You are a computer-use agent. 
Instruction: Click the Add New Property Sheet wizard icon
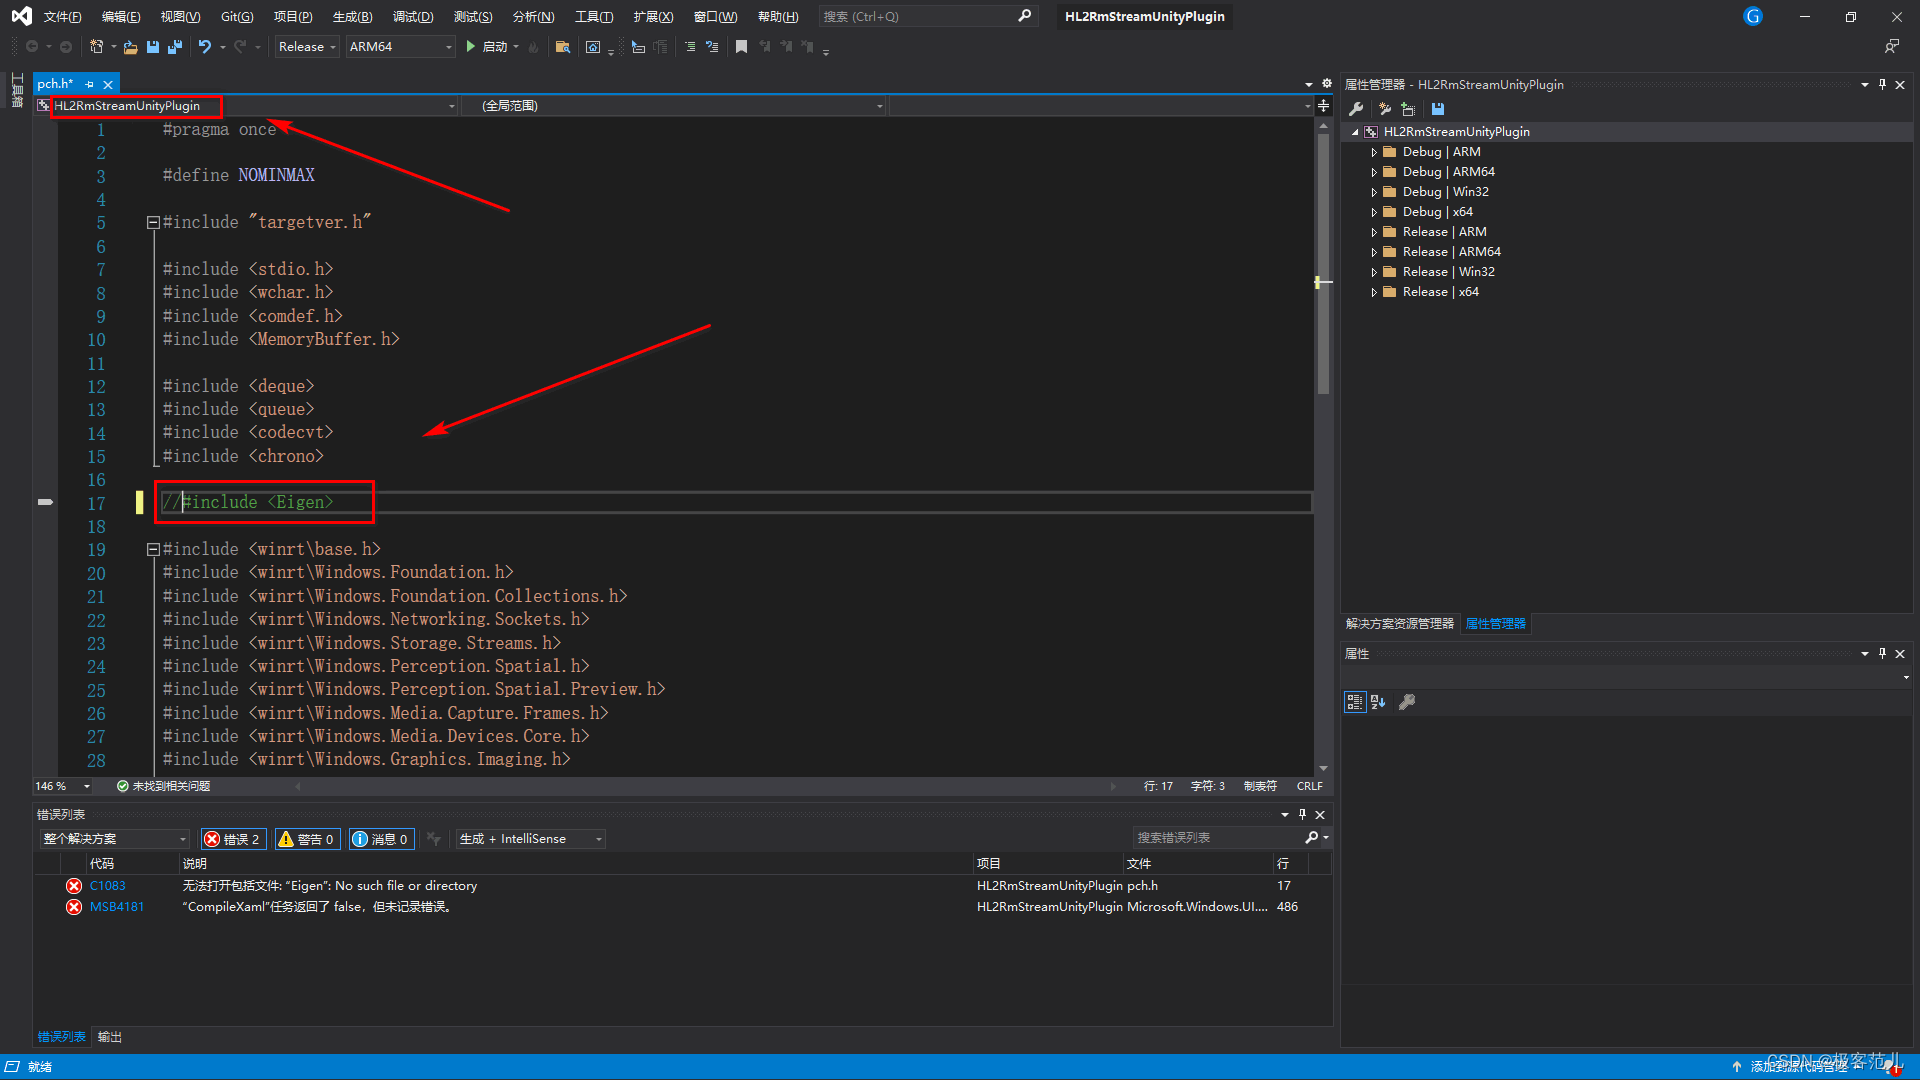pos(1385,109)
